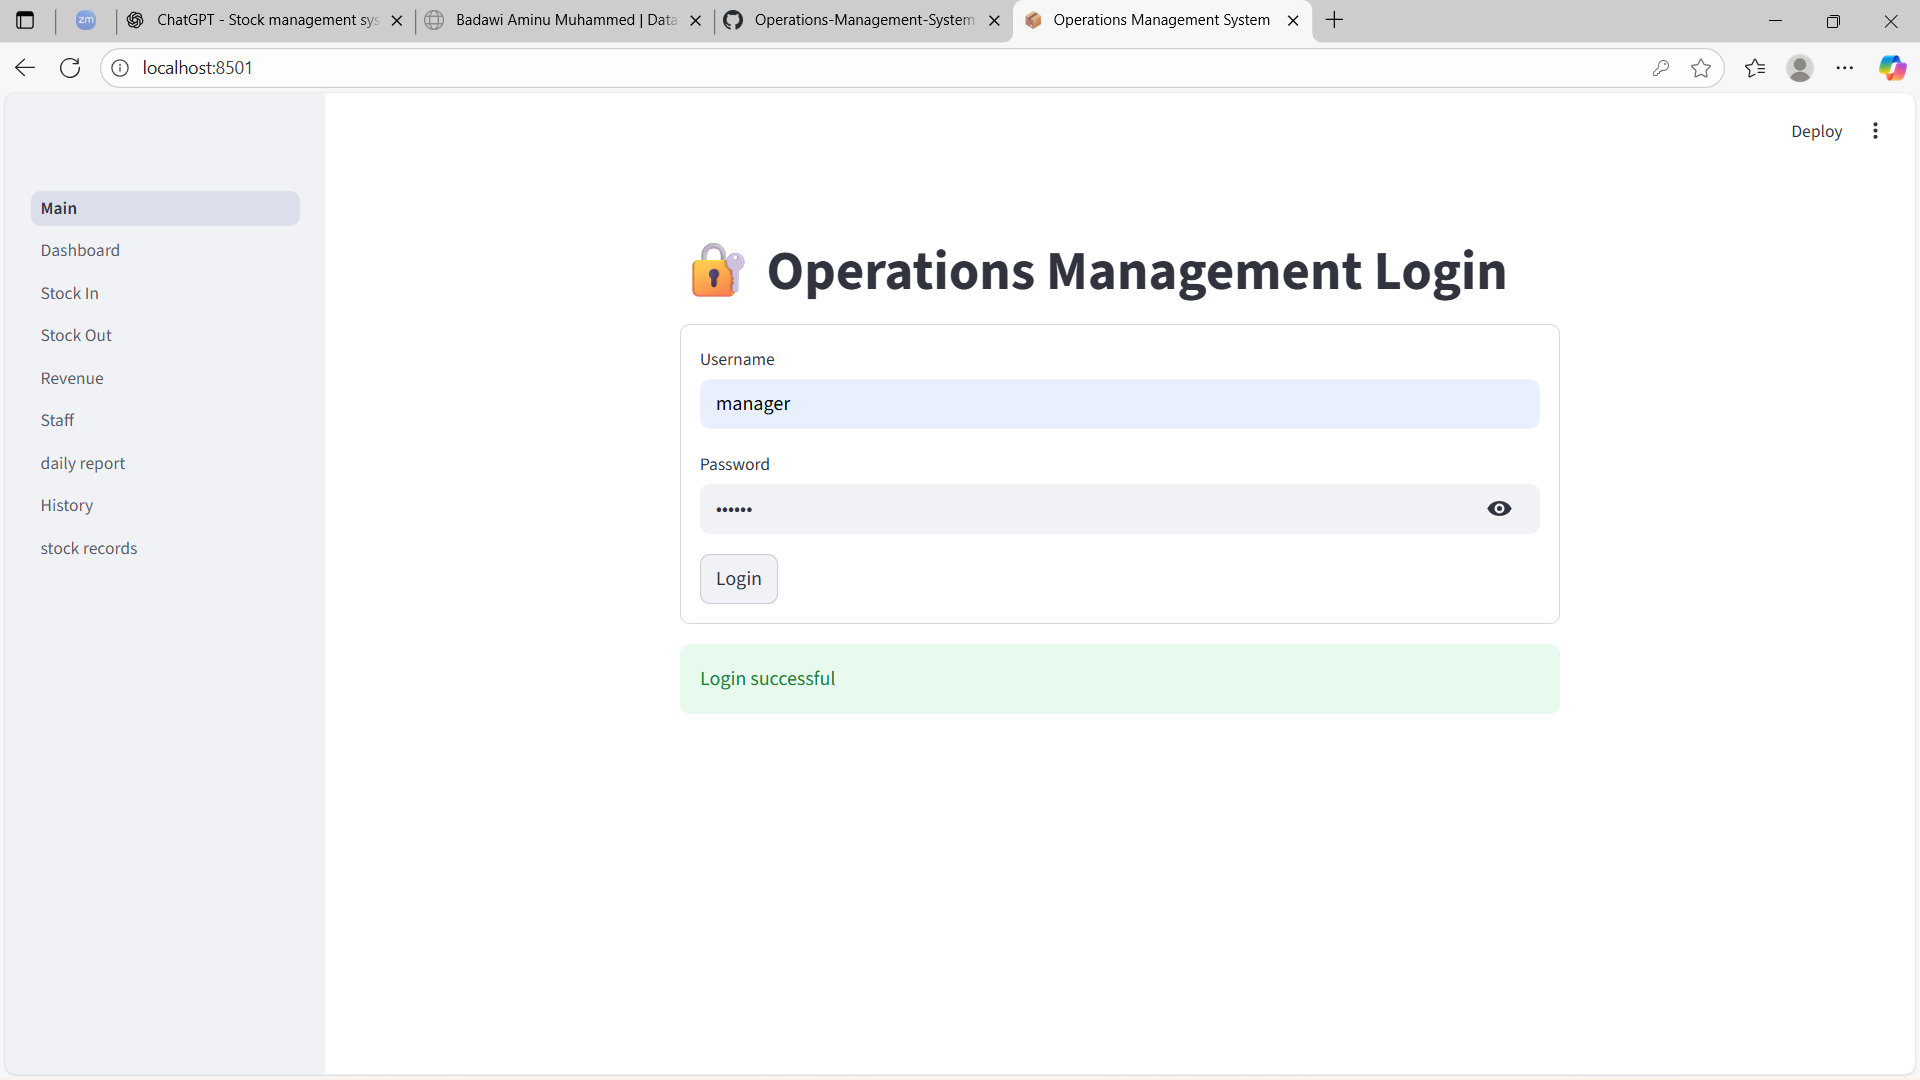Image resolution: width=1920 pixels, height=1080 pixels.
Task: Open a new browser tab
Action: pyautogui.click(x=1335, y=20)
